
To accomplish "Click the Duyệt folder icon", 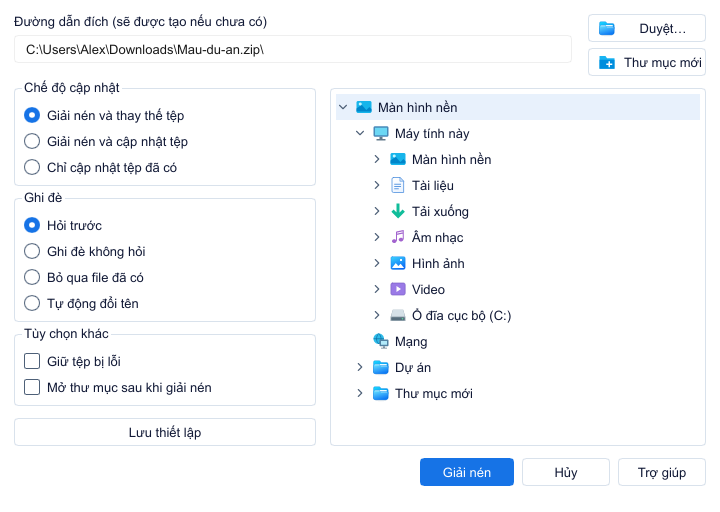I will click(607, 28).
